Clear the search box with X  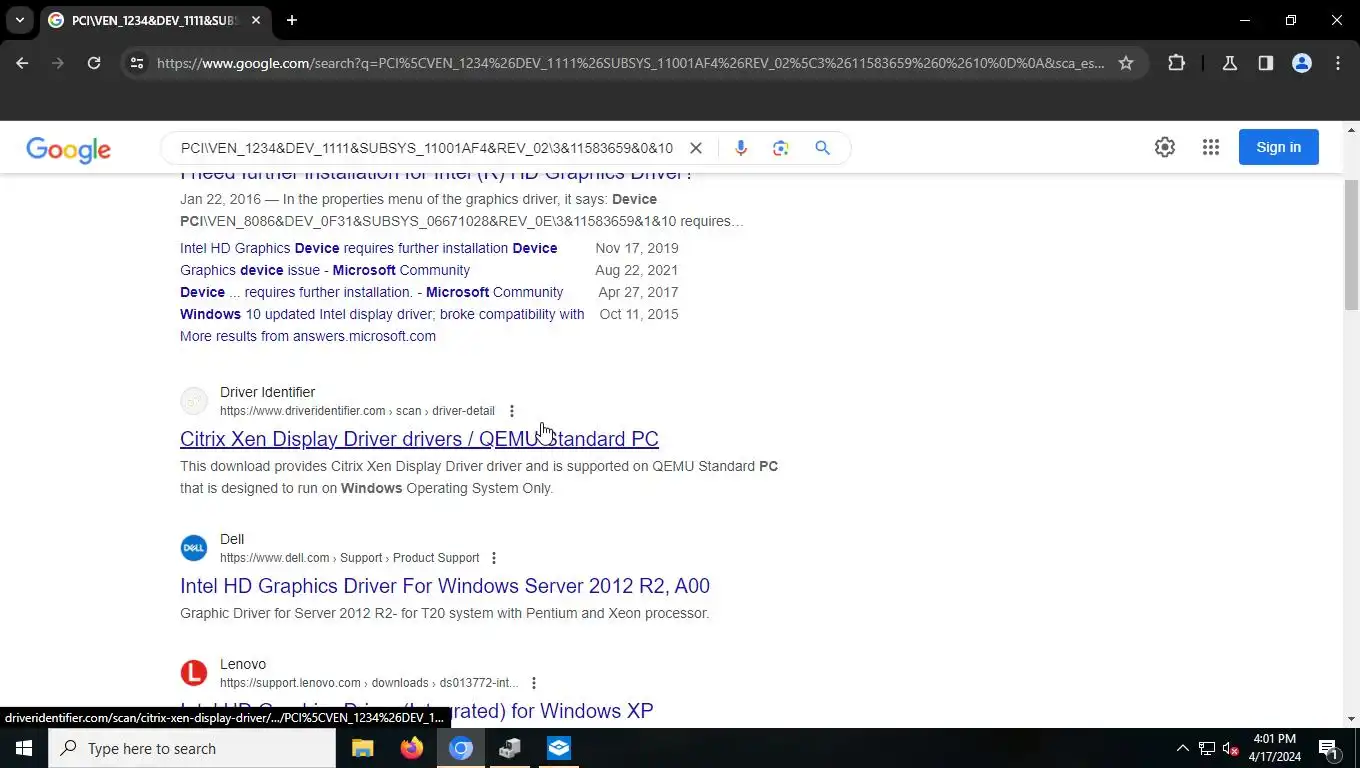click(696, 148)
